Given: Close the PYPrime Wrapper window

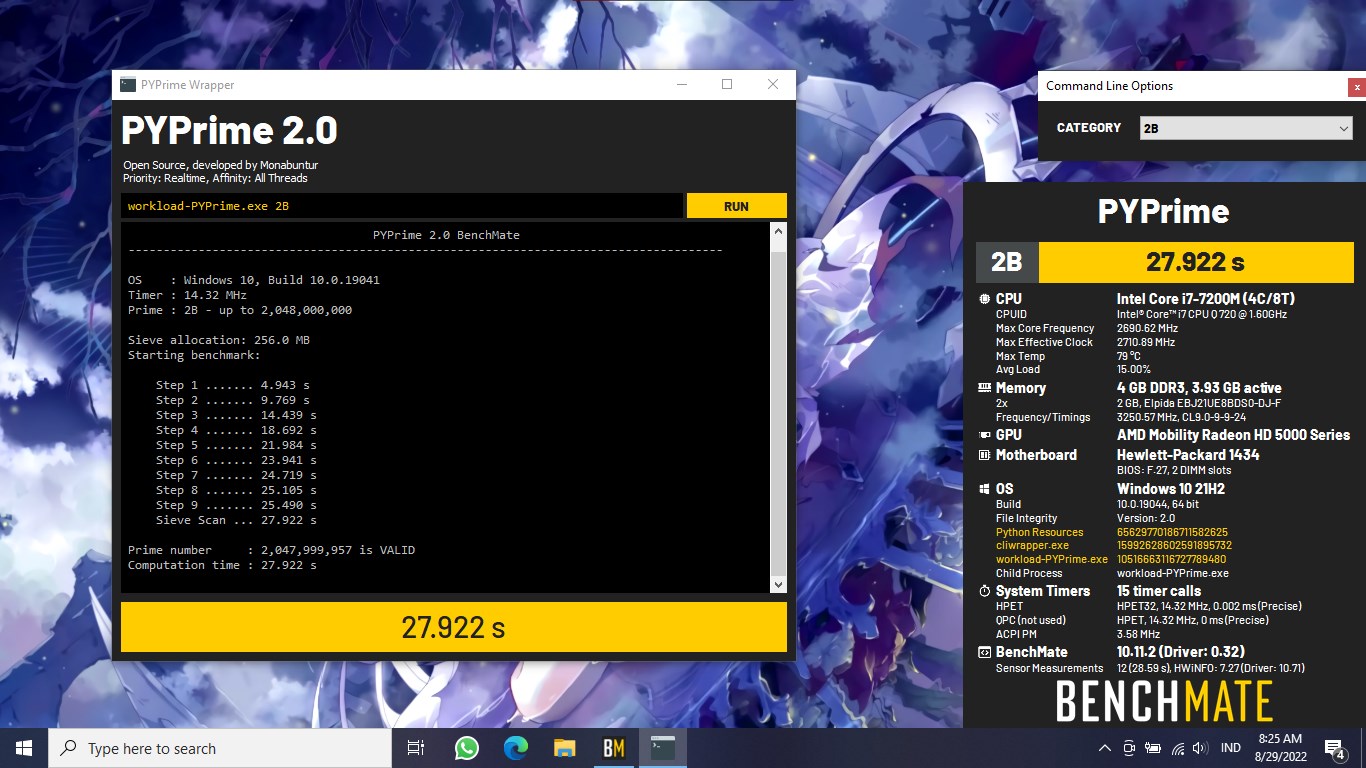Looking at the screenshot, I should pyautogui.click(x=773, y=85).
